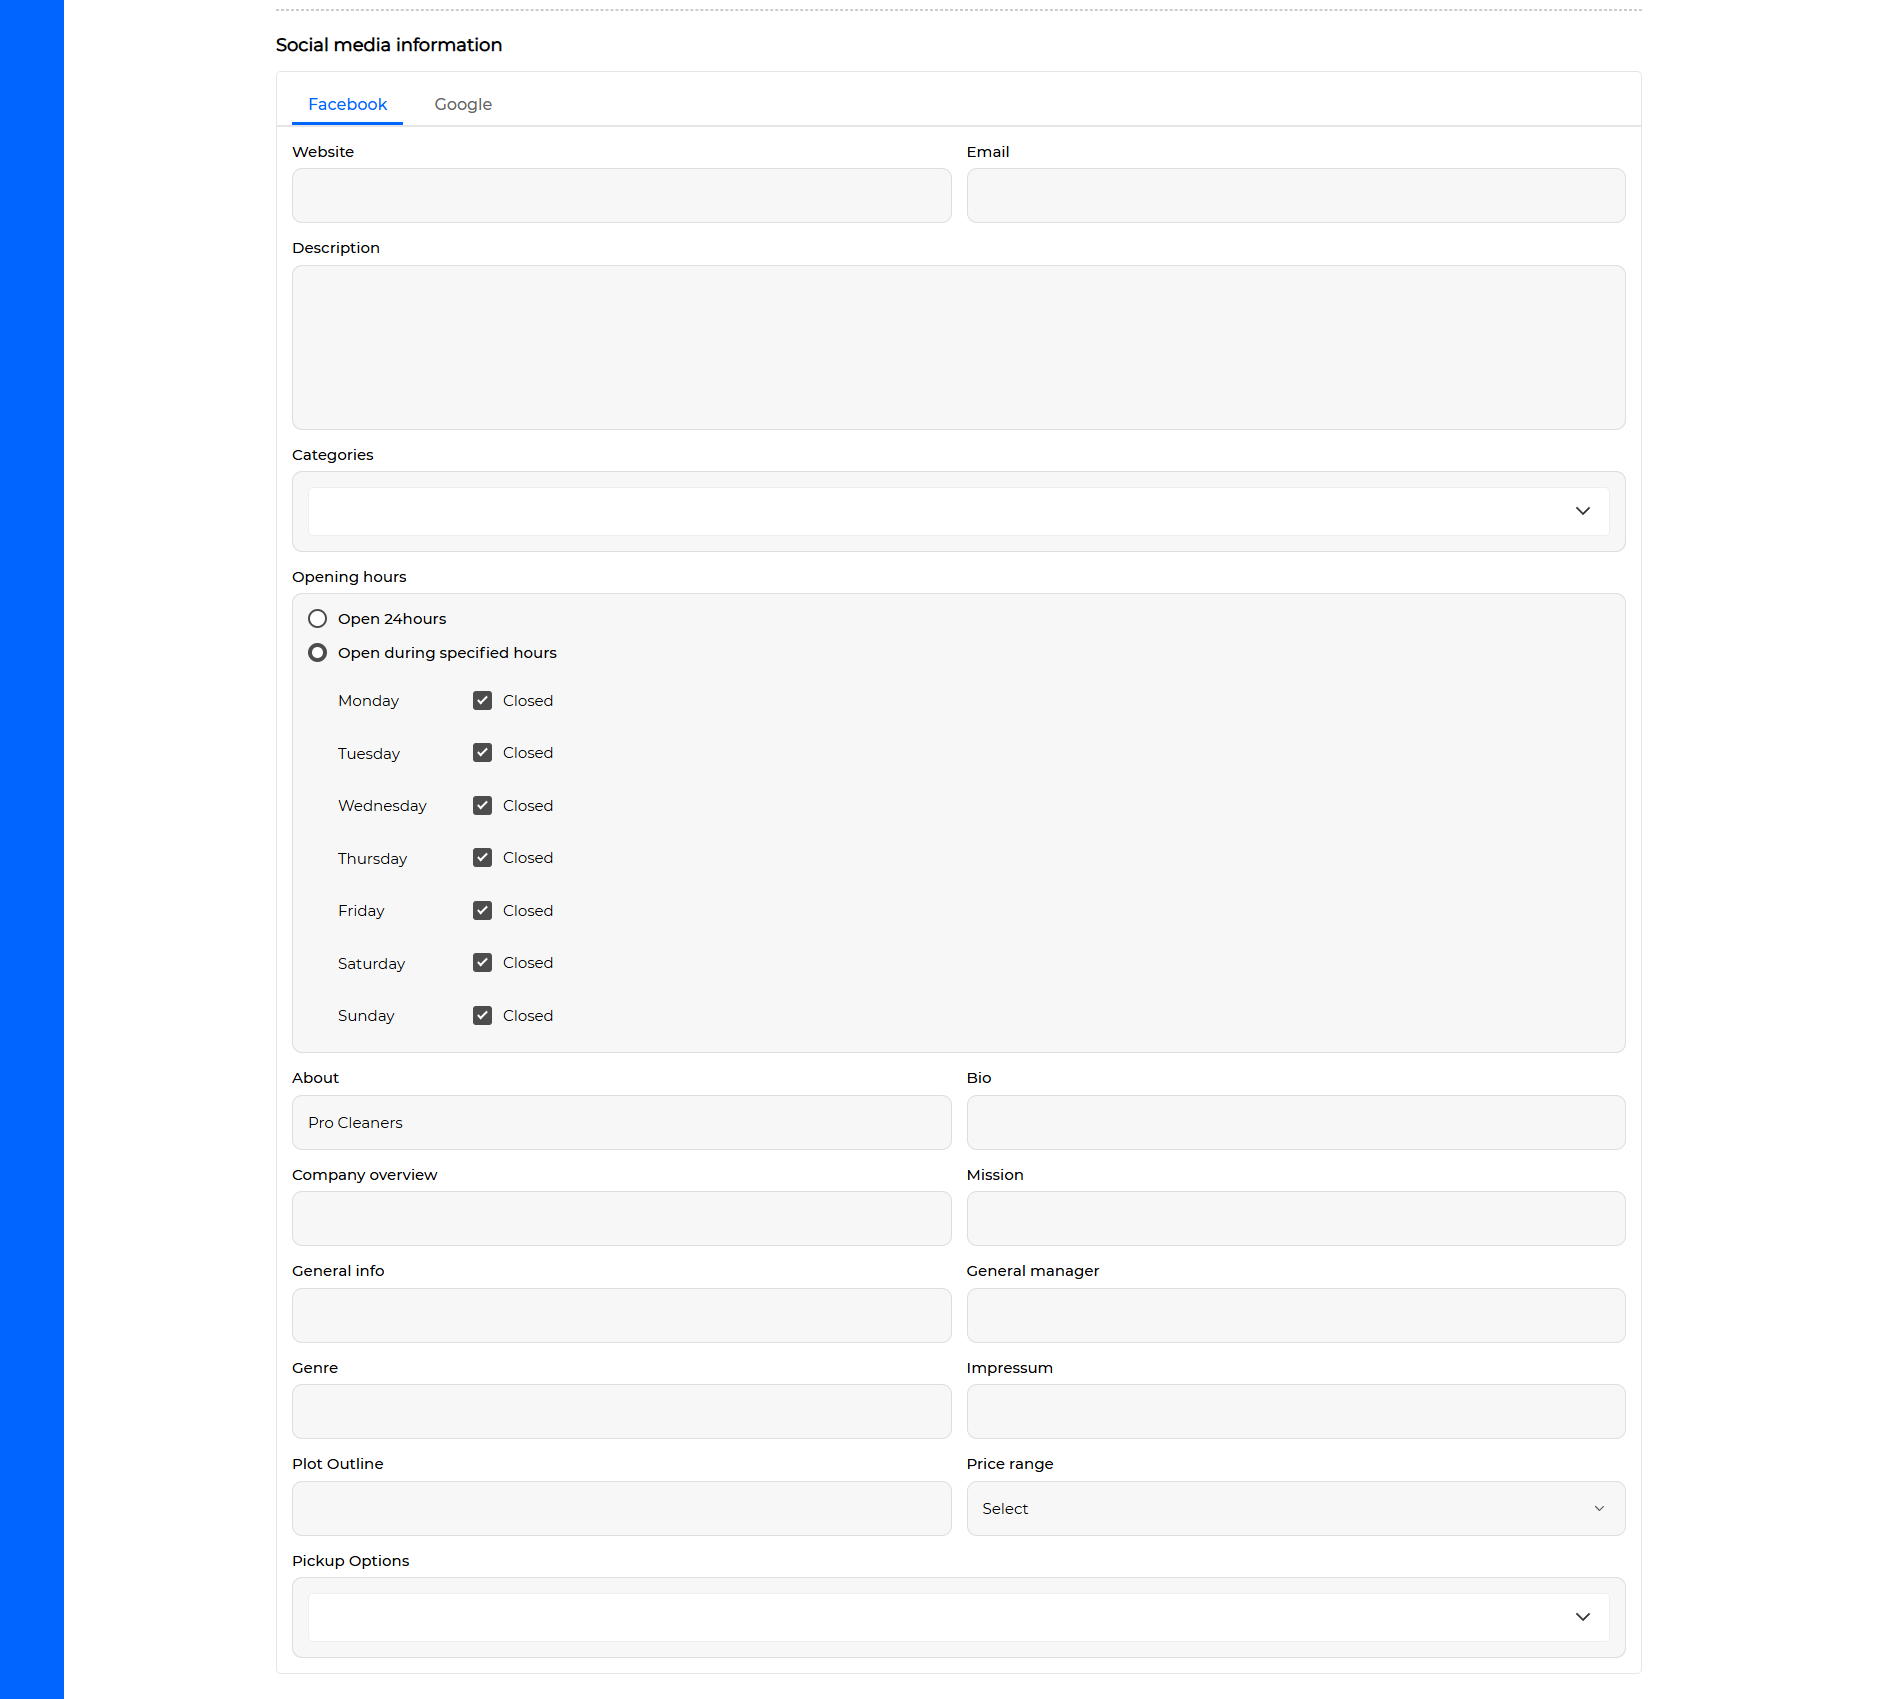1899x1699 pixels.
Task: Uncheck Closed for Tuesday
Action: tap(482, 752)
